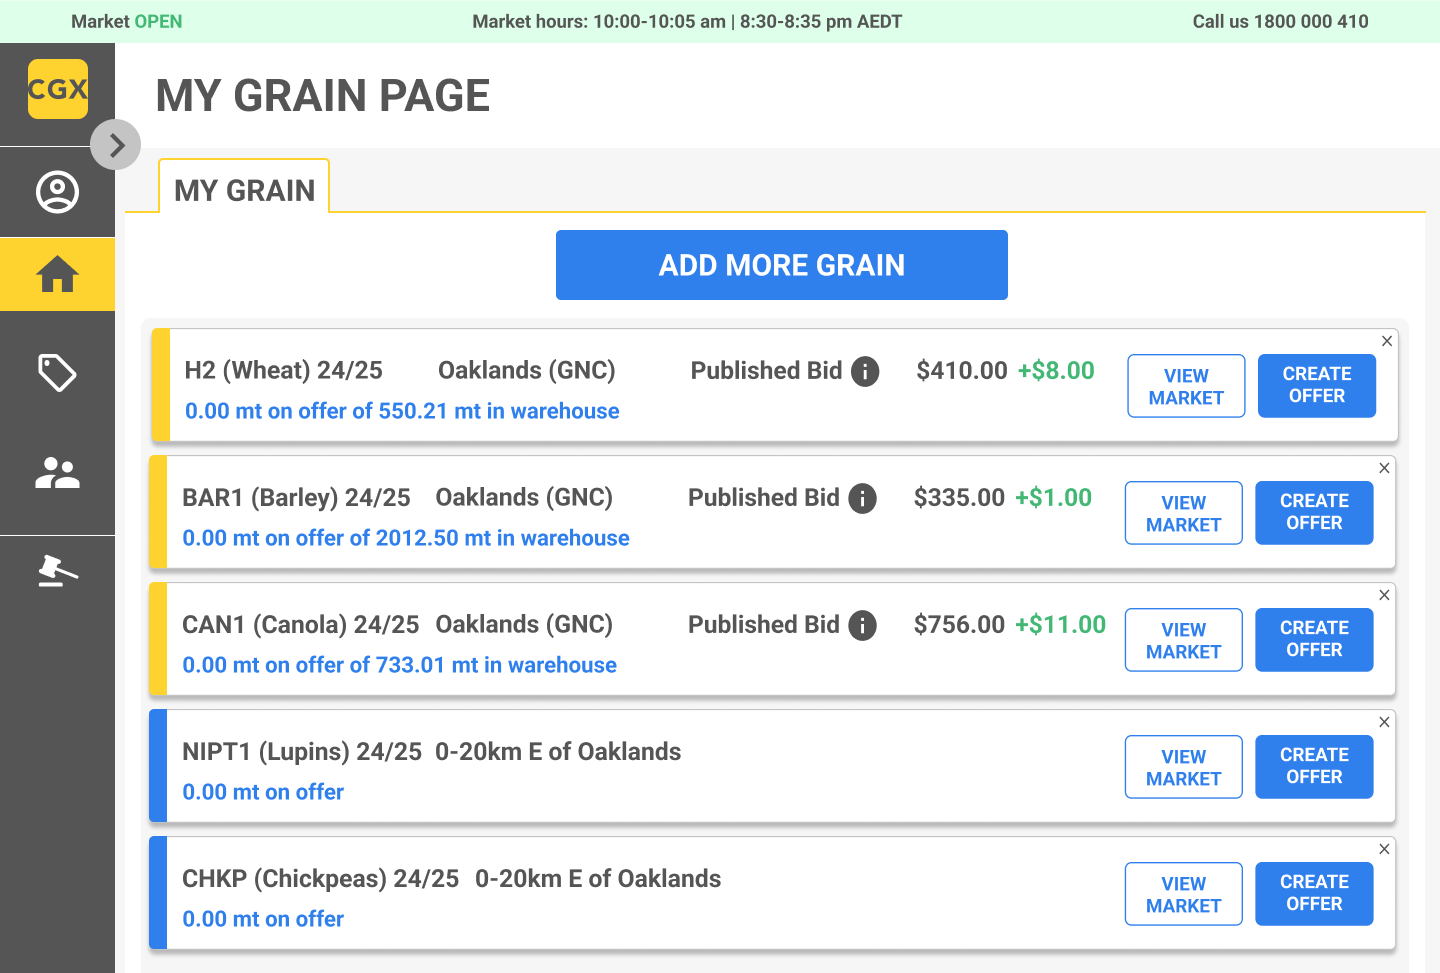Create offer for NIPT1 (Lupins) 24/25
1440x973 pixels.
click(x=1314, y=766)
